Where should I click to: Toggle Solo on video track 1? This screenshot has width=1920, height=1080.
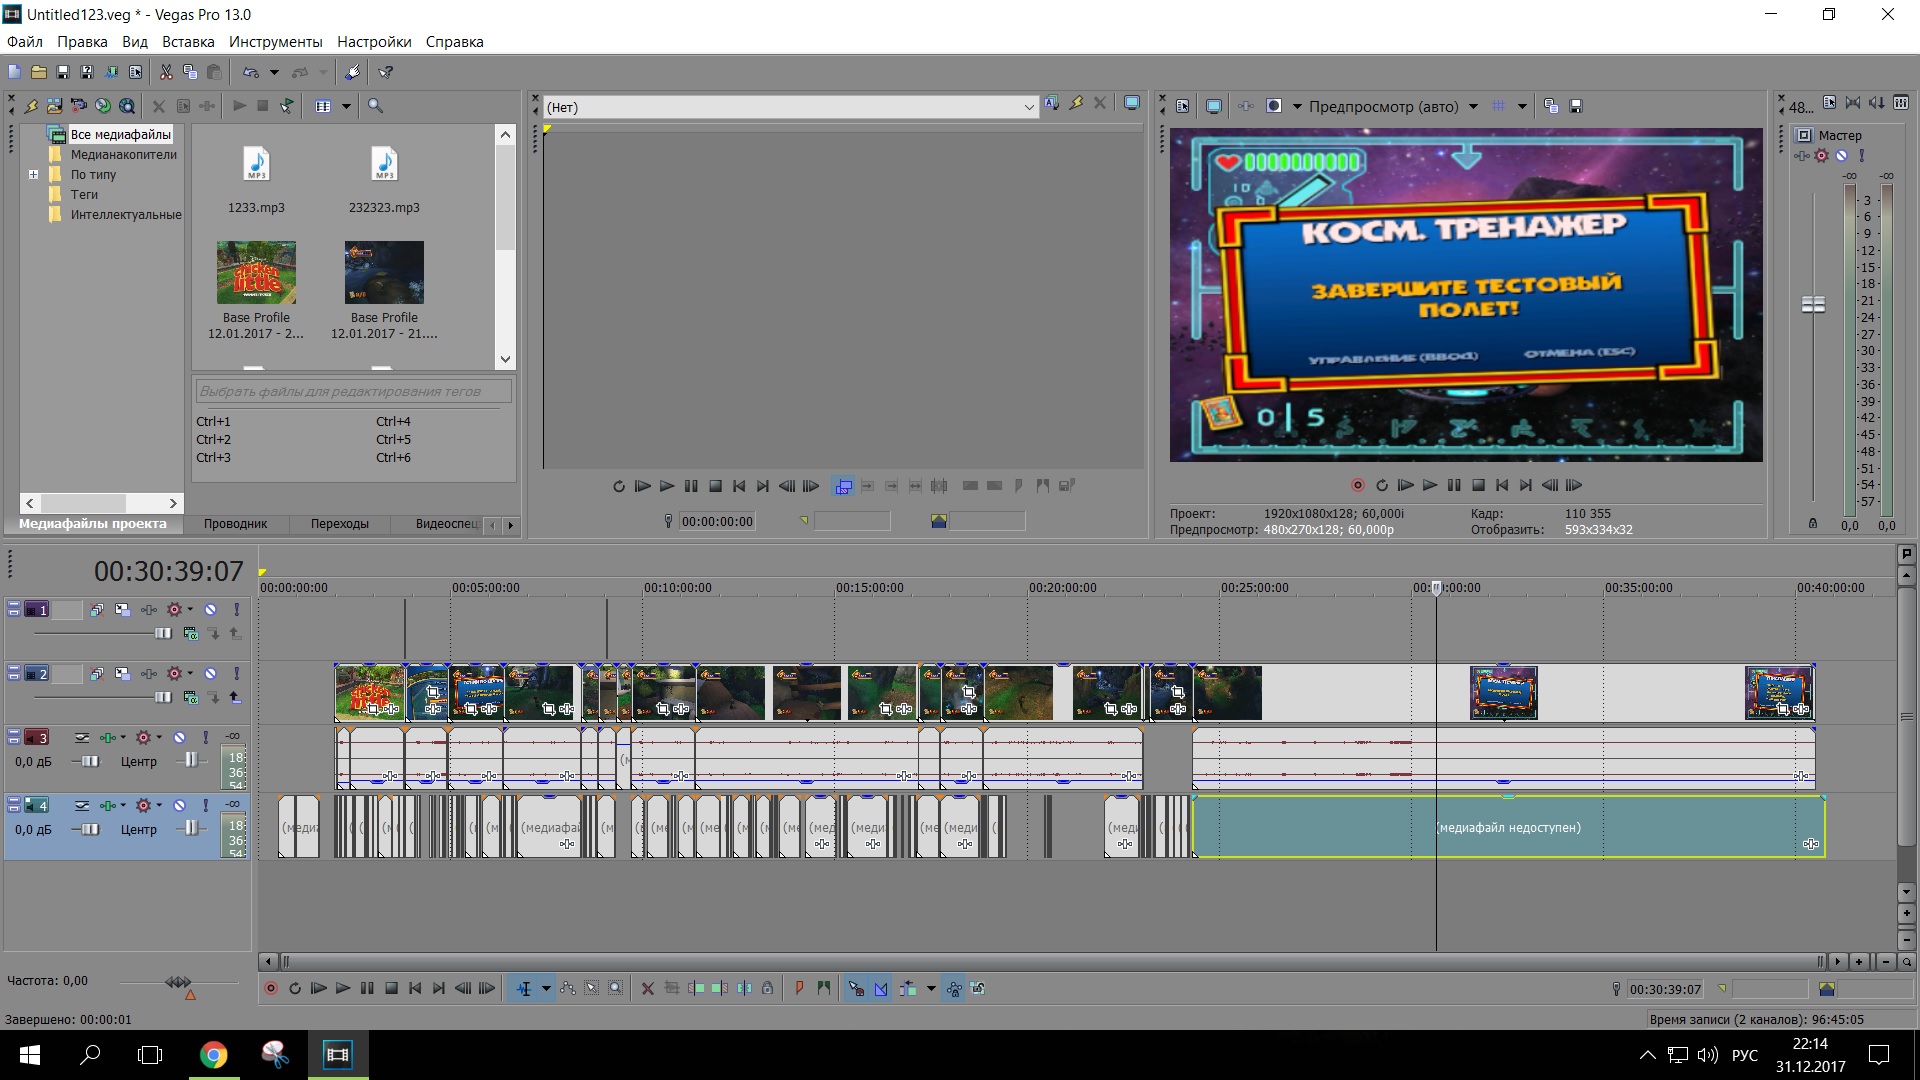237,609
